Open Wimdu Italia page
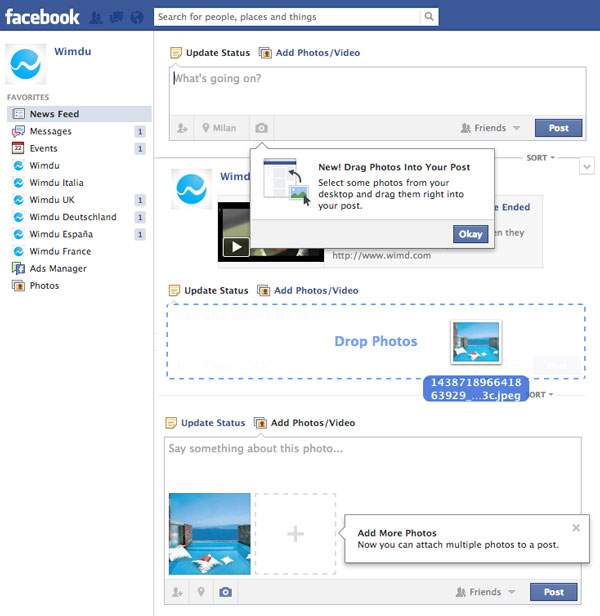This screenshot has width=600, height=616. point(56,183)
